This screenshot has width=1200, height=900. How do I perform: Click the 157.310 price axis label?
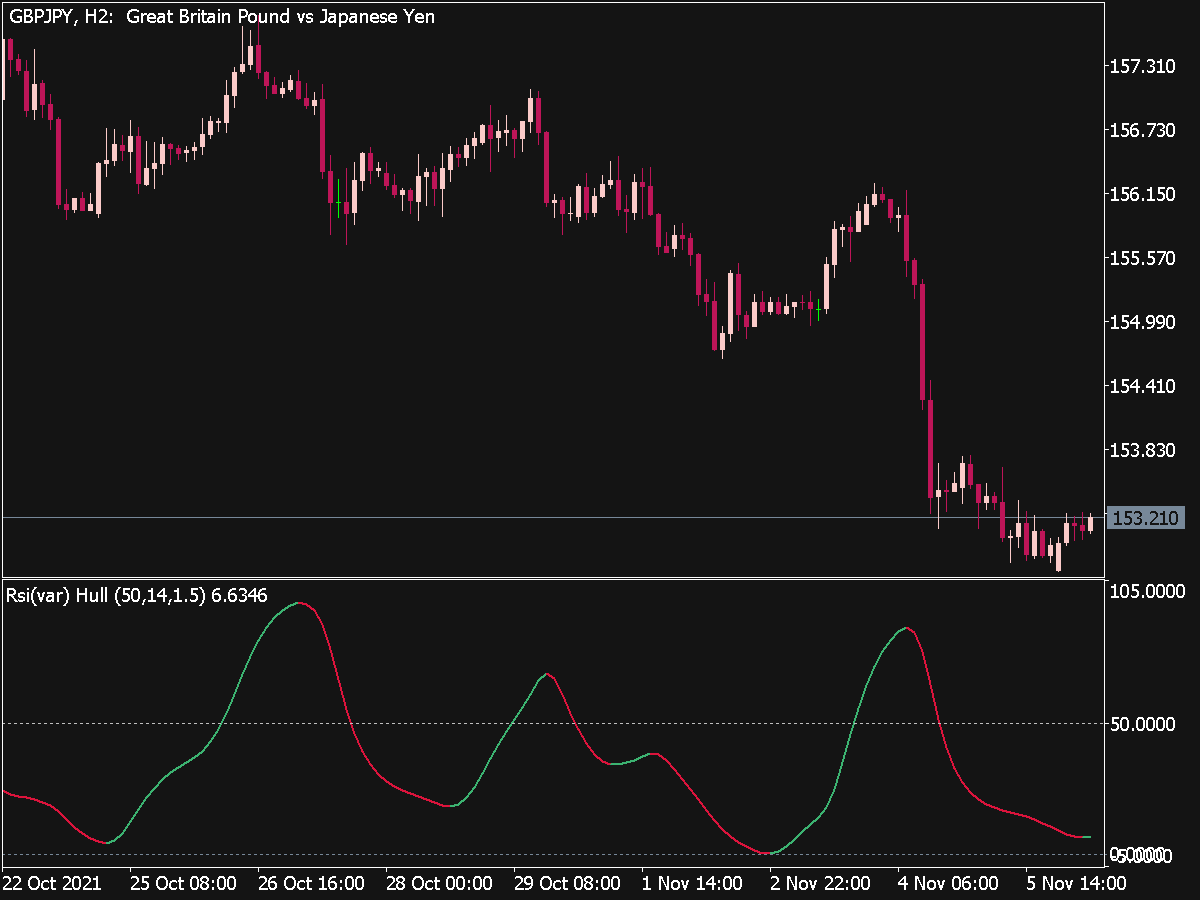coord(1142,67)
